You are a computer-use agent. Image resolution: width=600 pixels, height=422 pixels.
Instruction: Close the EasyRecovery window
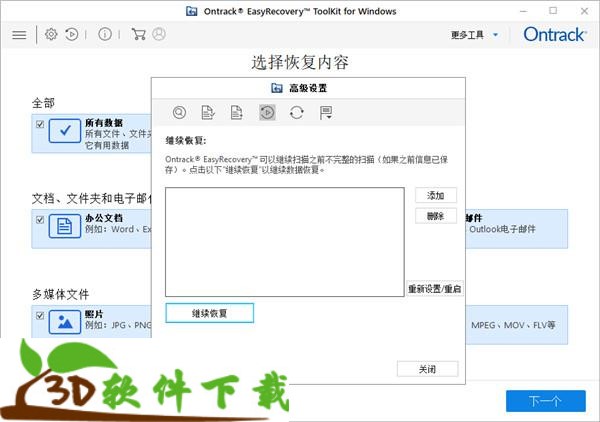[x=584, y=11]
